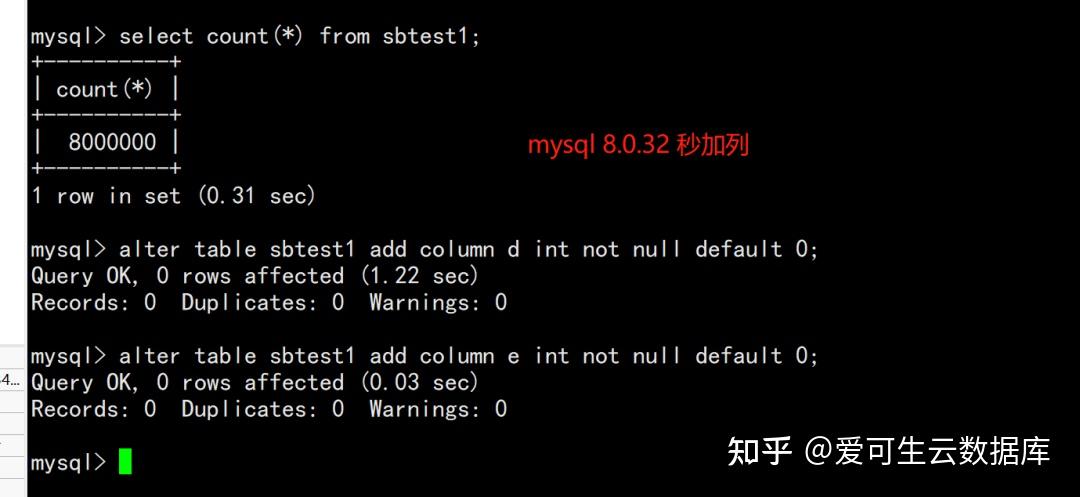Click the first mysql> prompt at the top
Image resolution: width=1080 pixels, height=497 pixels.
[x=68, y=37]
